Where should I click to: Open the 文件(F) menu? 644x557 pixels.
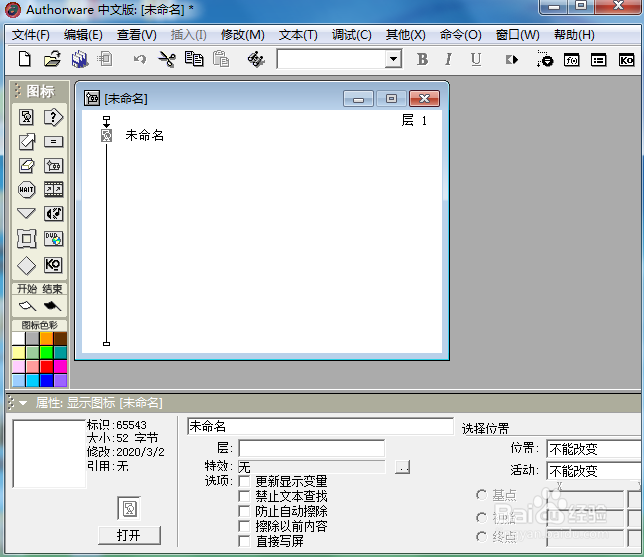pos(31,35)
